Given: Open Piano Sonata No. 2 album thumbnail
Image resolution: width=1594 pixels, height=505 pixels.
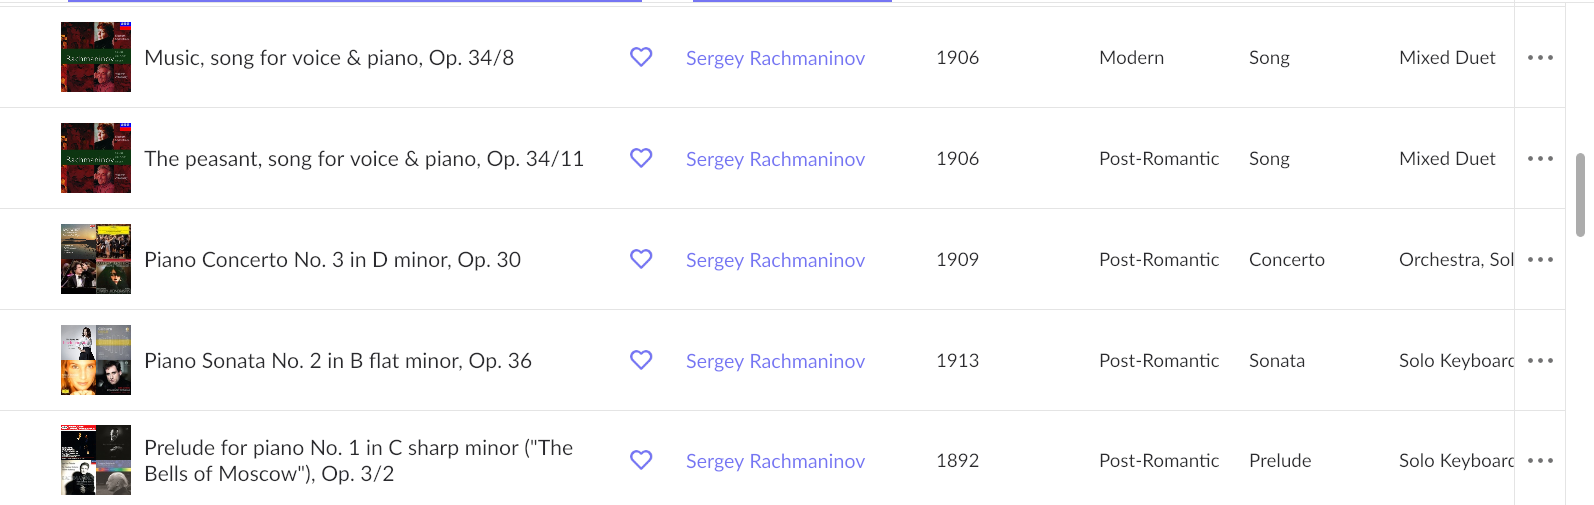Looking at the screenshot, I should (x=96, y=360).
